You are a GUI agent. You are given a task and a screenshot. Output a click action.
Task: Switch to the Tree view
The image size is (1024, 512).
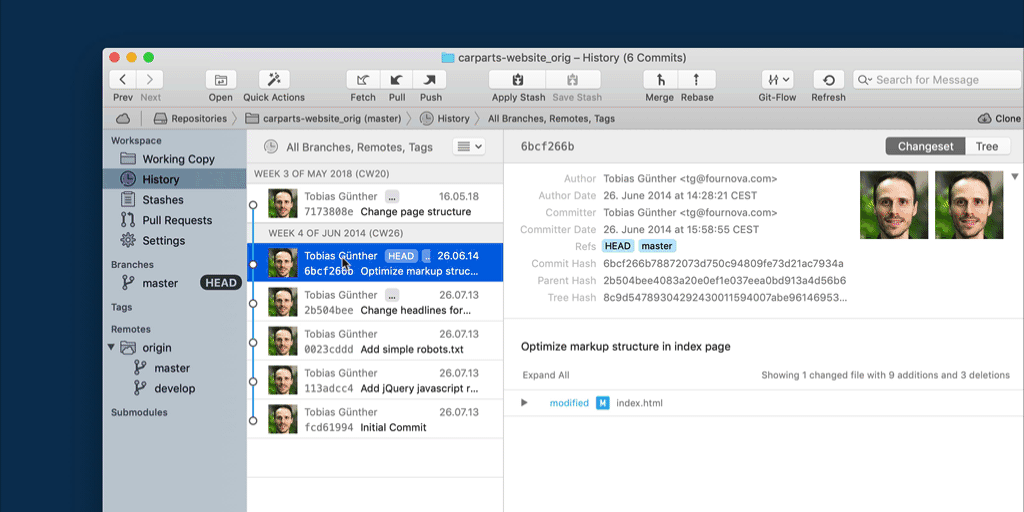click(x=987, y=147)
